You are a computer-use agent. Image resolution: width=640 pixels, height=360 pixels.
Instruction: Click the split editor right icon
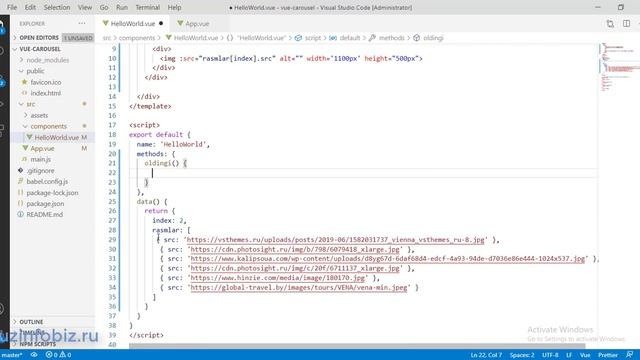click(x=627, y=24)
